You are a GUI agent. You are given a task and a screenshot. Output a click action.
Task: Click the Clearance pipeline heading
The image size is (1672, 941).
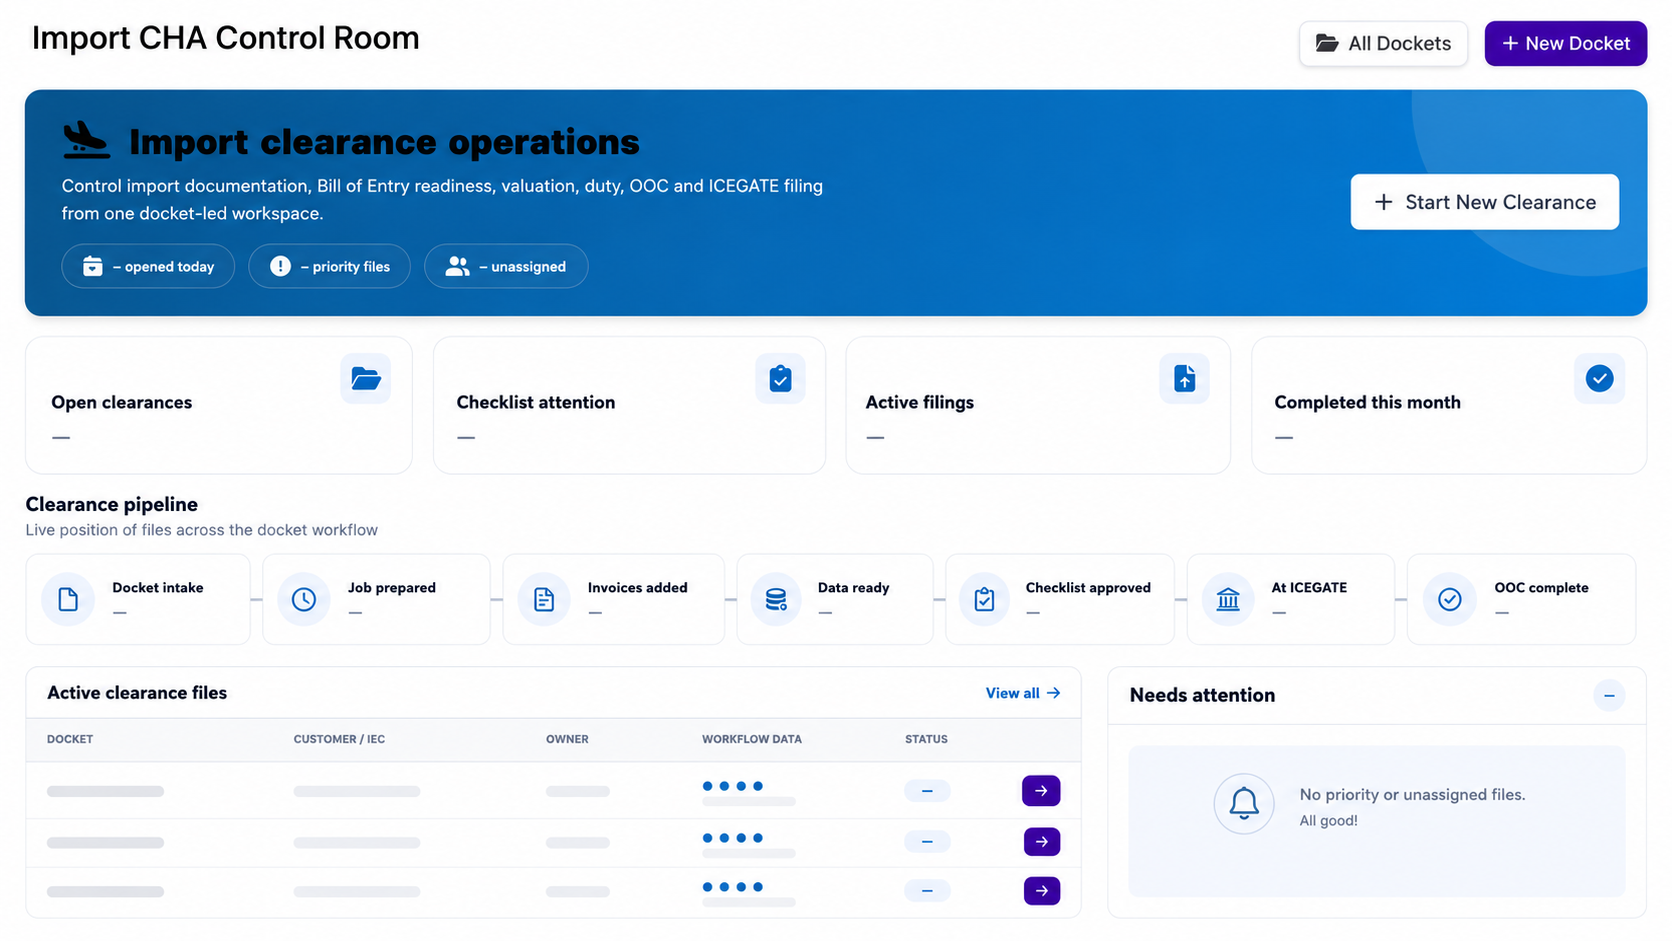tap(112, 504)
